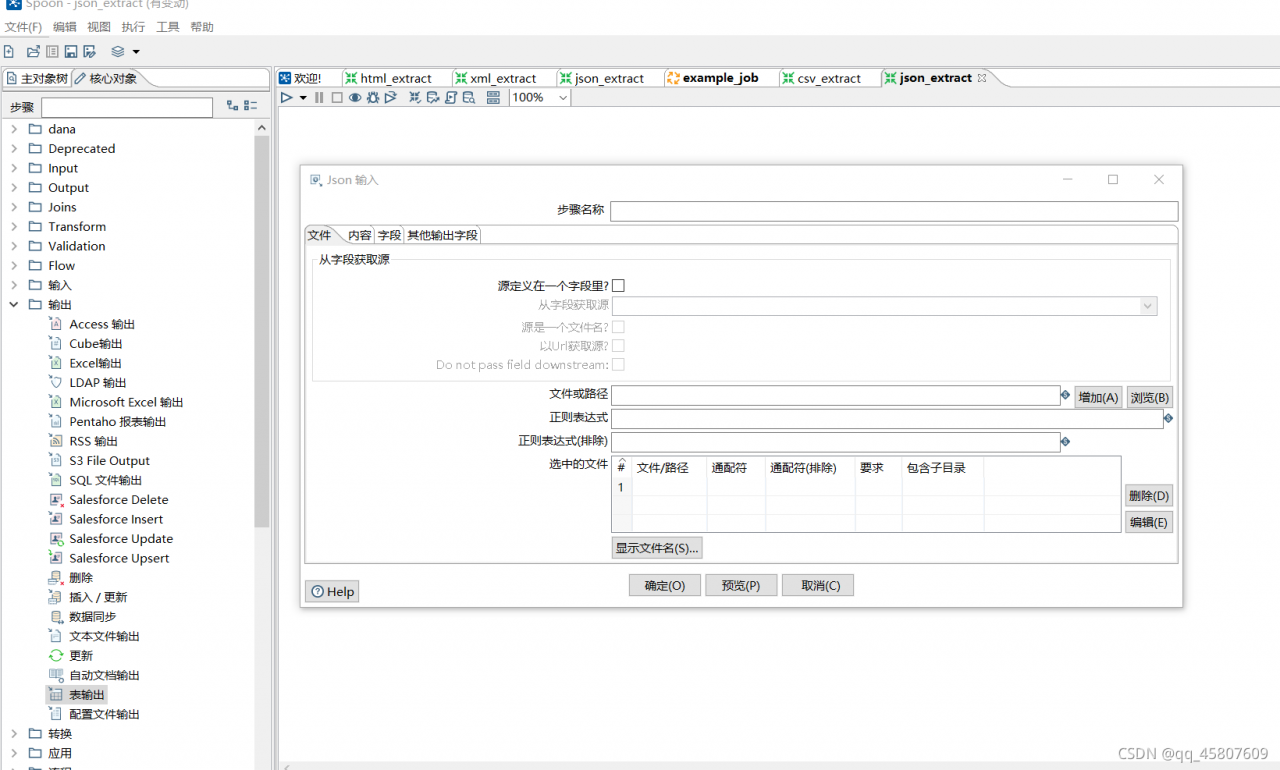
Task: Click the variable icon beside 正则表达式 field
Action: click(1169, 418)
